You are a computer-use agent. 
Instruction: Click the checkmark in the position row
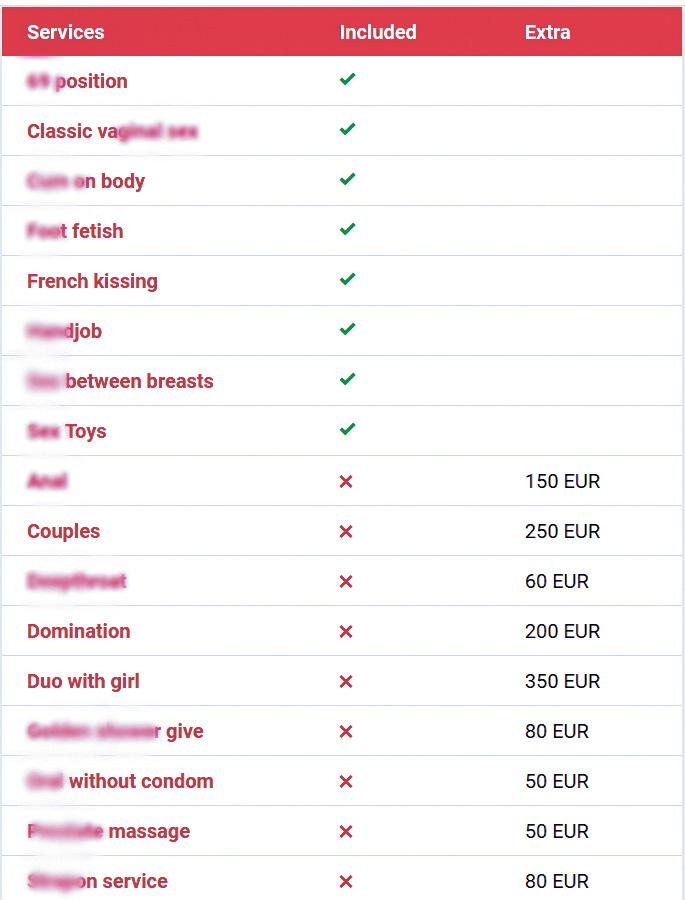click(x=347, y=80)
